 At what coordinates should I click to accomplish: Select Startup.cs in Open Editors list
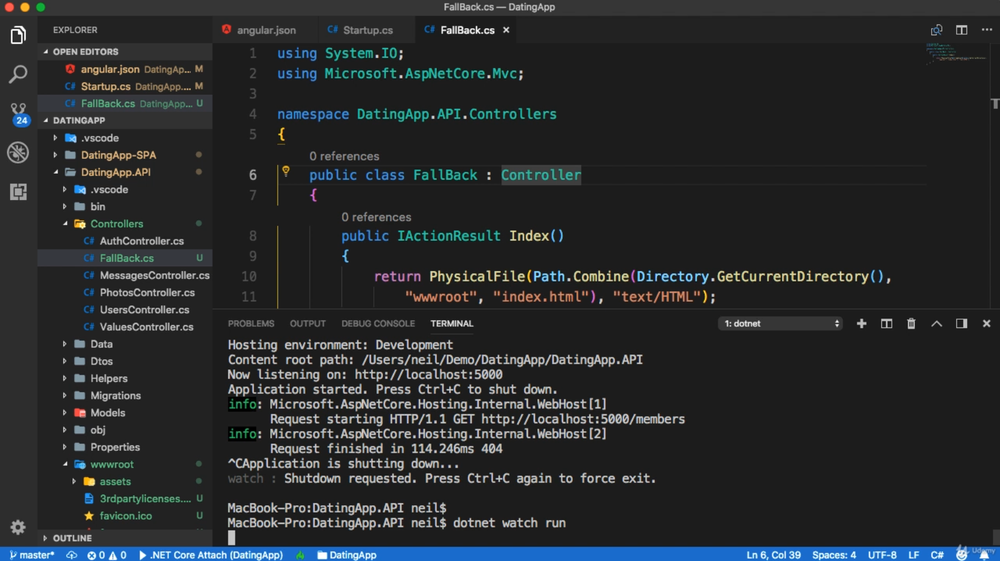(x=125, y=86)
